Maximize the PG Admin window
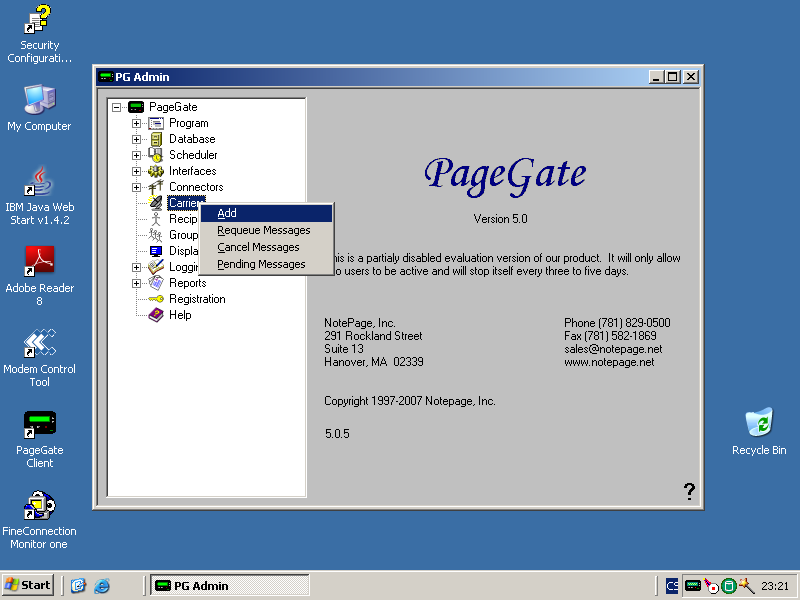800x600 pixels. (x=672, y=77)
